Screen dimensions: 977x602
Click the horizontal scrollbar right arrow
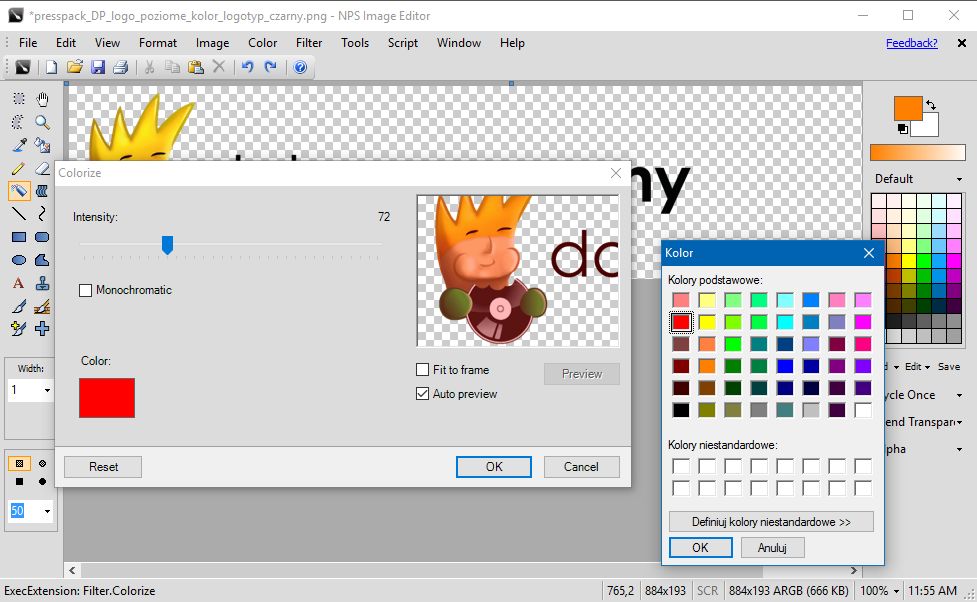coord(854,570)
